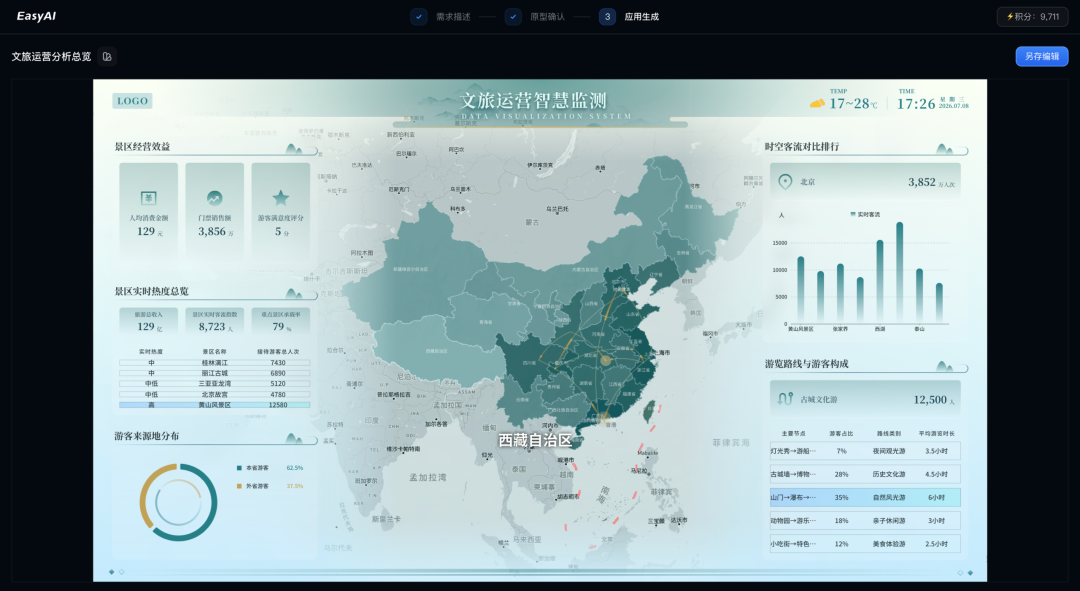The width and height of the screenshot is (1080, 591).
Task: Select the 需求描述 step checkmark
Action: pos(419,17)
